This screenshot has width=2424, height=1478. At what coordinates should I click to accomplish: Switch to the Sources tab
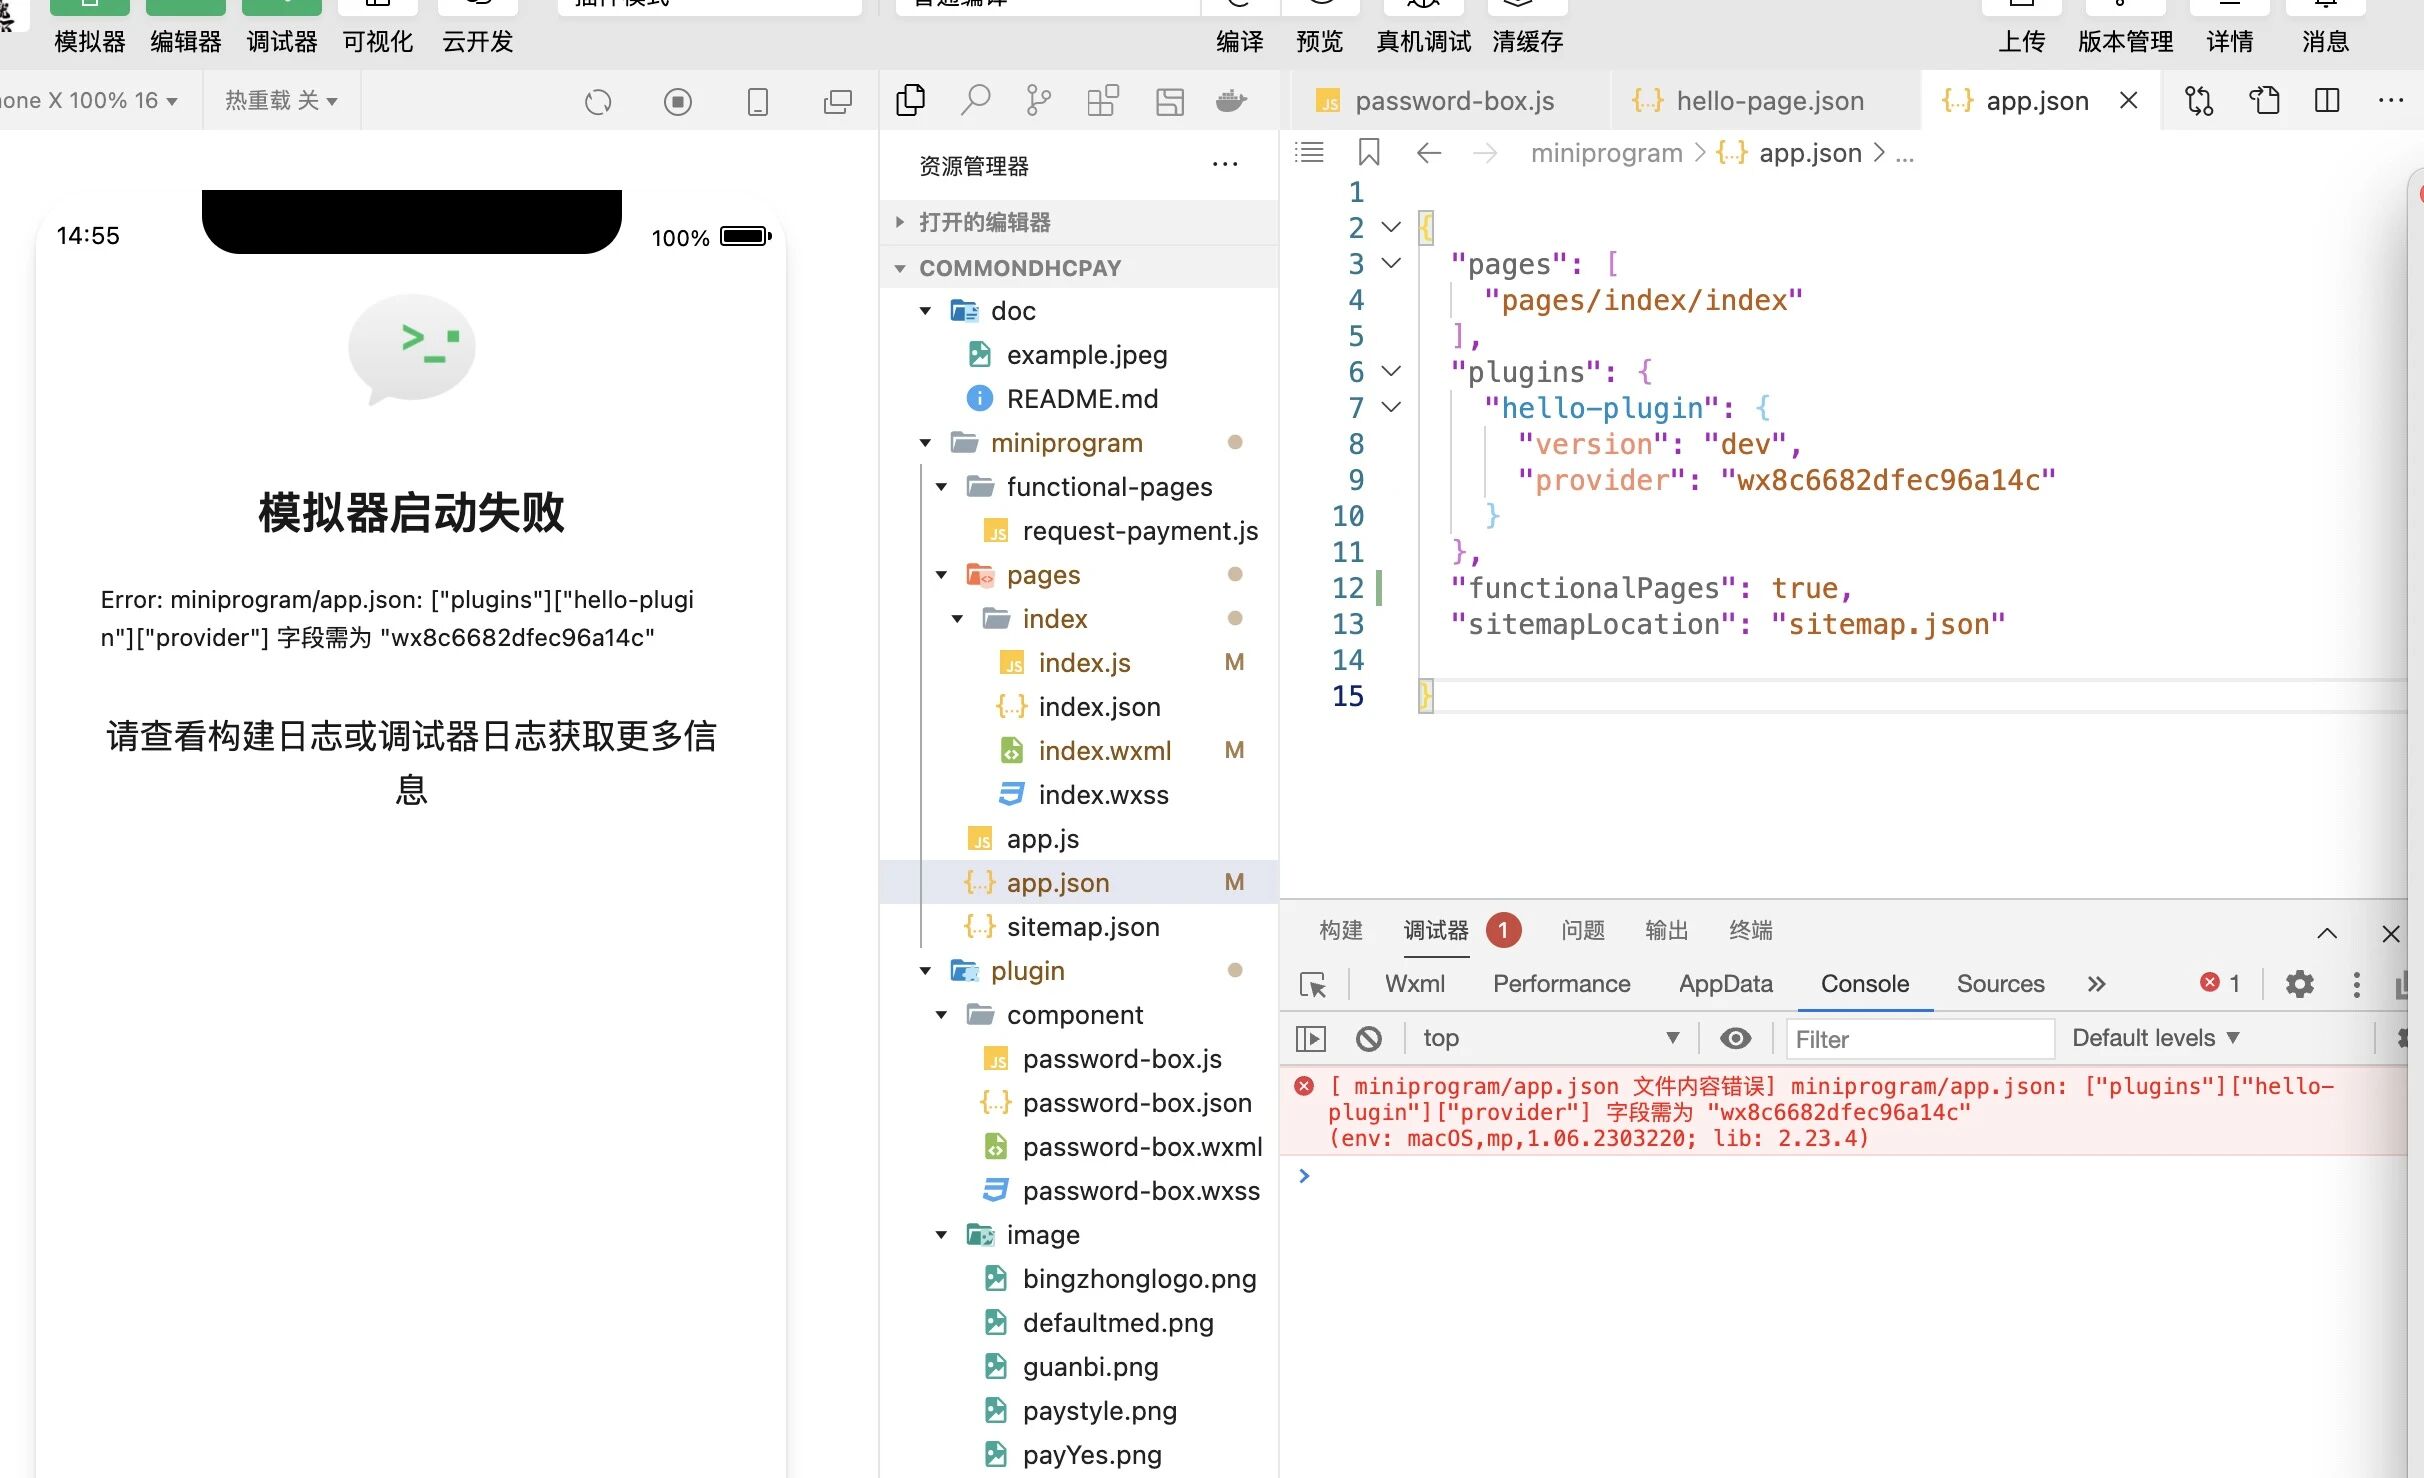tap(2000, 984)
